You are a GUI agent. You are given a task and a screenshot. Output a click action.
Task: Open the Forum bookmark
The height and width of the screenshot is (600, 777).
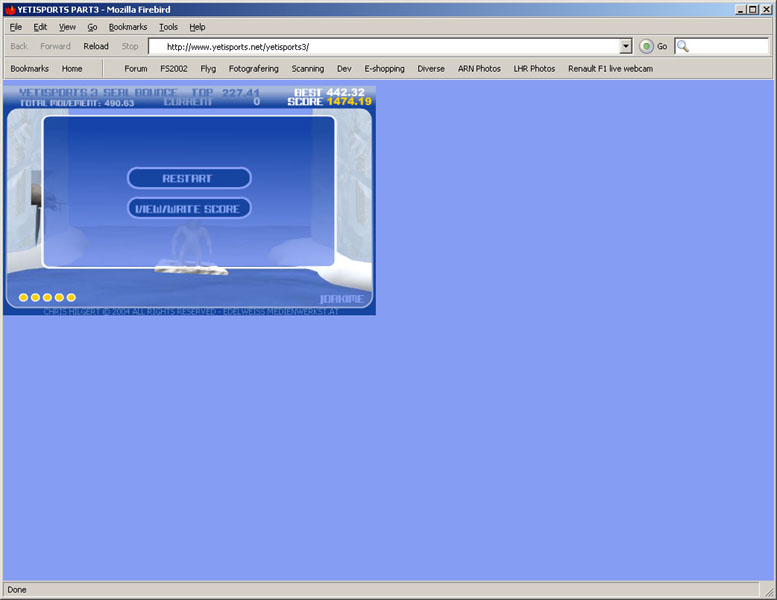coord(136,68)
